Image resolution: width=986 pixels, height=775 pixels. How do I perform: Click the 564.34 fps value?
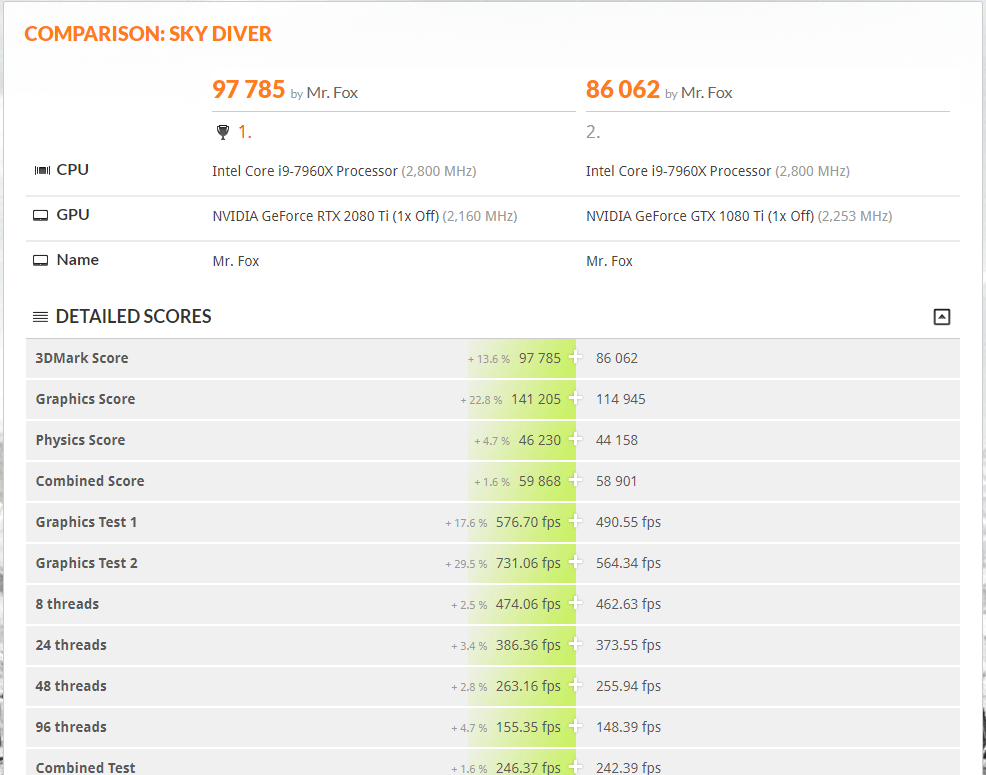(x=628, y=563)
